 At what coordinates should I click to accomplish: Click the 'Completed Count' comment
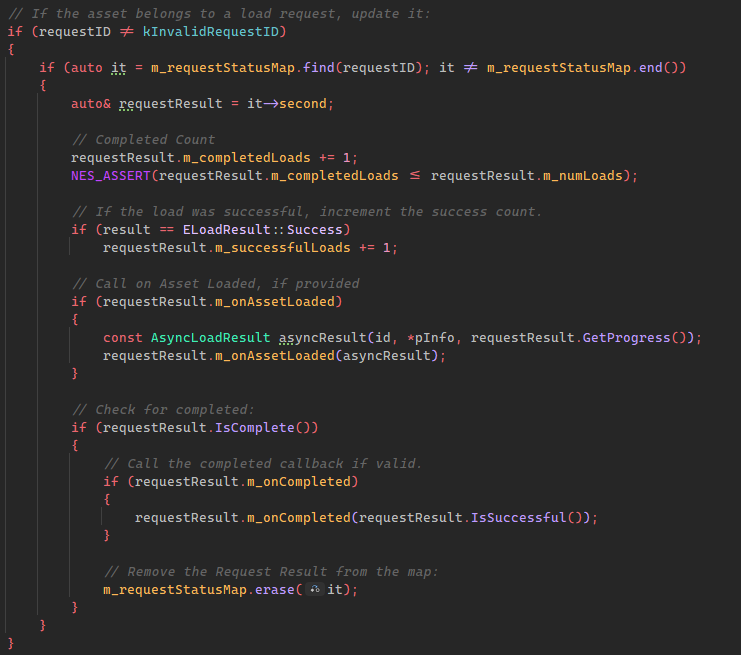pos(143,139)
